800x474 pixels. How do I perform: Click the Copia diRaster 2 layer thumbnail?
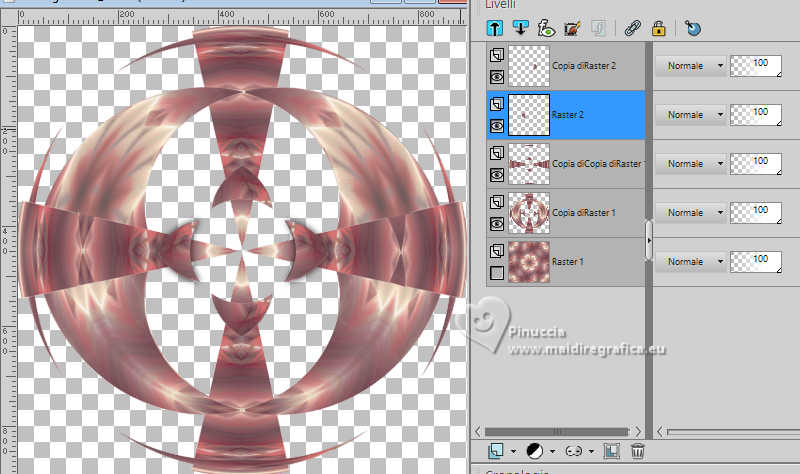pyautogui.click(x=529, y=66)
